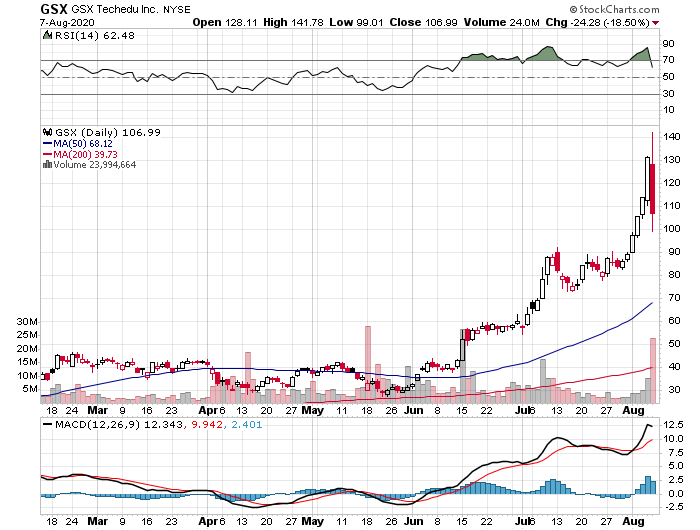Click the volume bars icon in legend
Viewport: 700px width, 530px height.
pyautogui.click(x=47, y=165)
